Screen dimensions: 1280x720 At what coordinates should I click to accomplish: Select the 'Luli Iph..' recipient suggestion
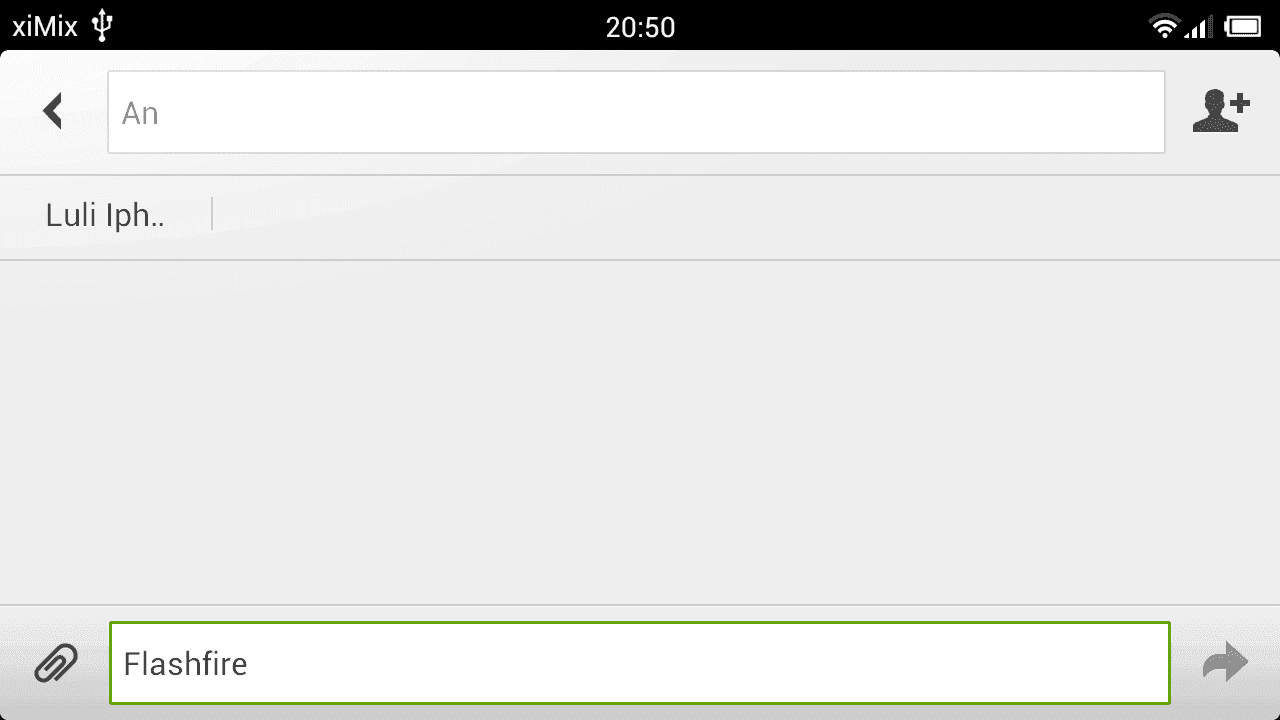(105, 214)
